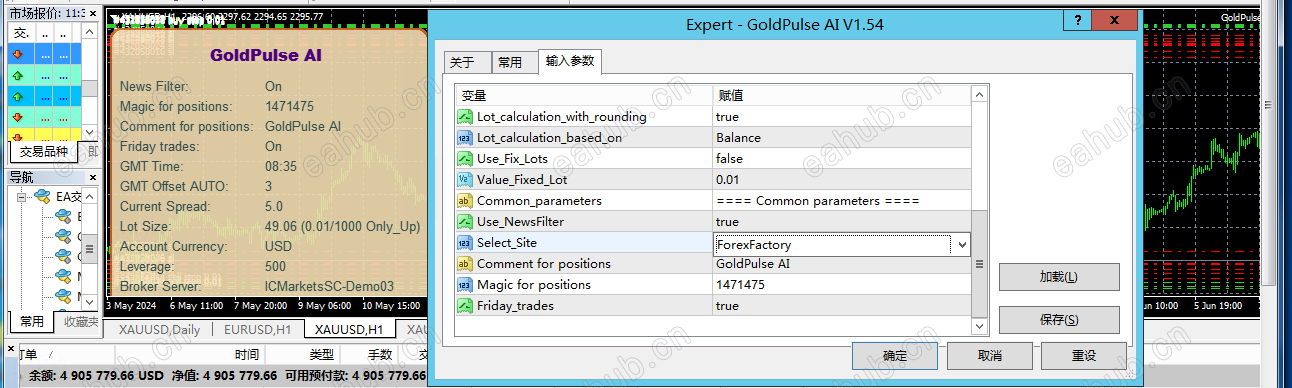Click the Market Watch scroll down arrow
This screenshot has height=388, width=1292.
[90, 133]
